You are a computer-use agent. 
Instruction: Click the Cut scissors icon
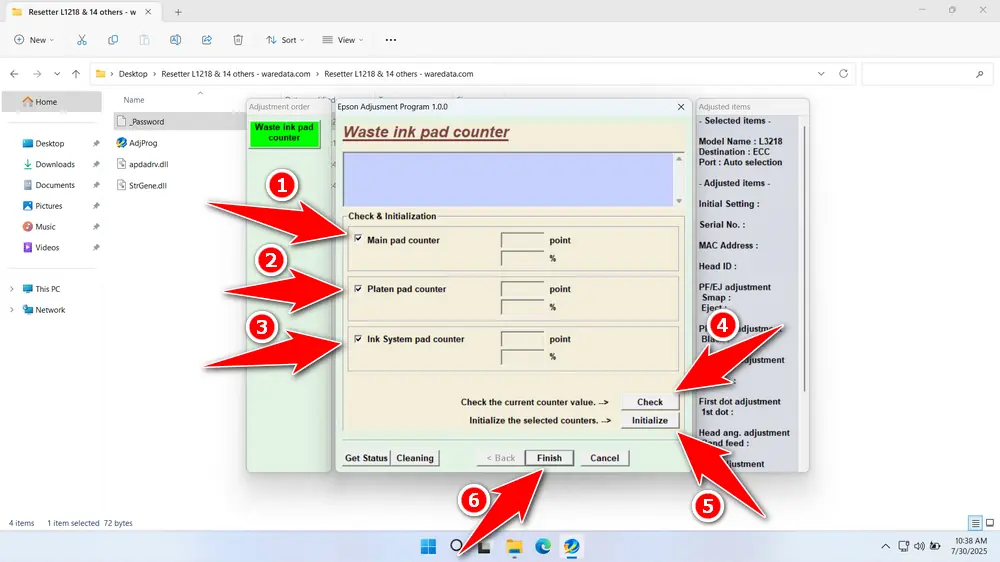[x=82, y=40]
